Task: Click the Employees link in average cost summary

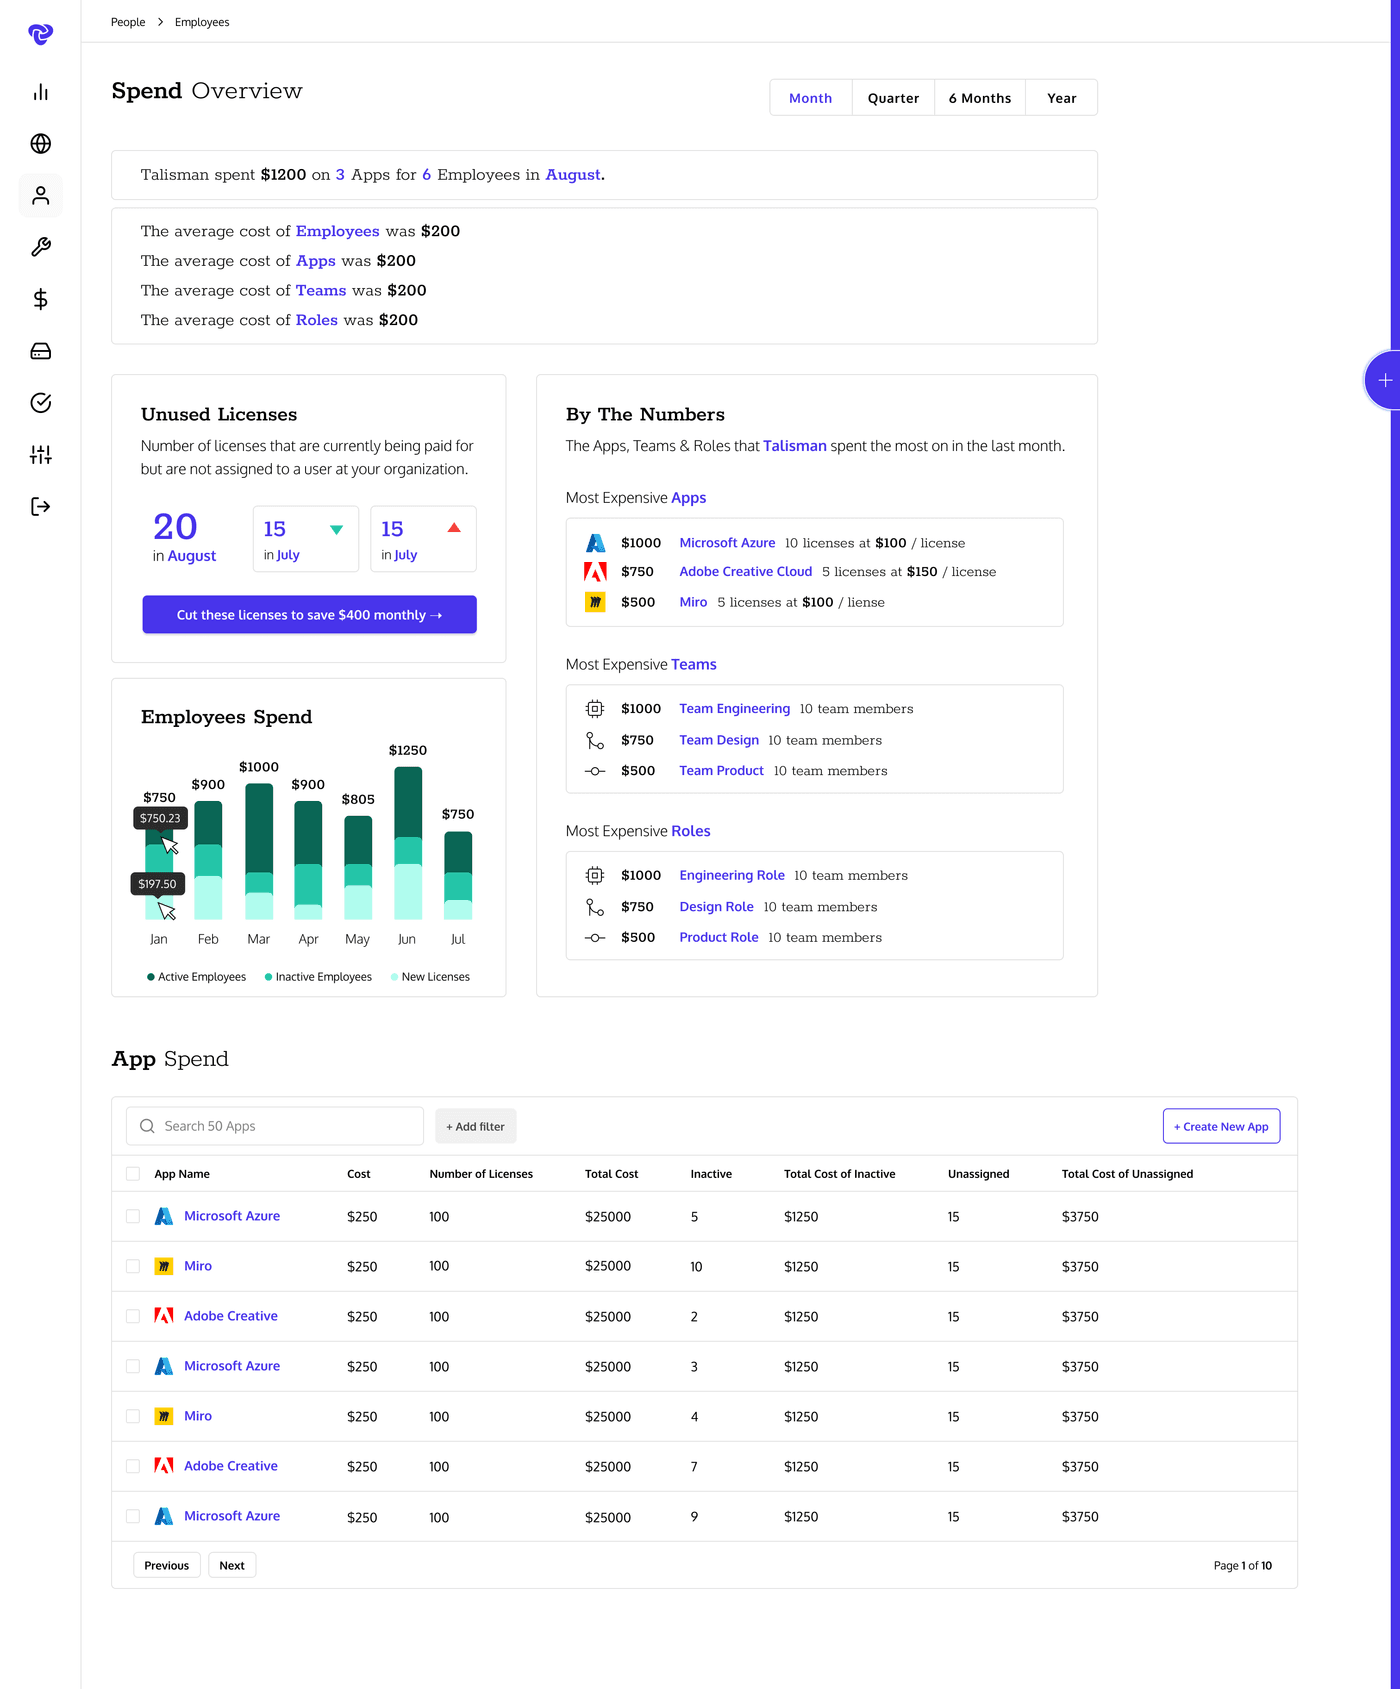Action: (x=337, y=231)
